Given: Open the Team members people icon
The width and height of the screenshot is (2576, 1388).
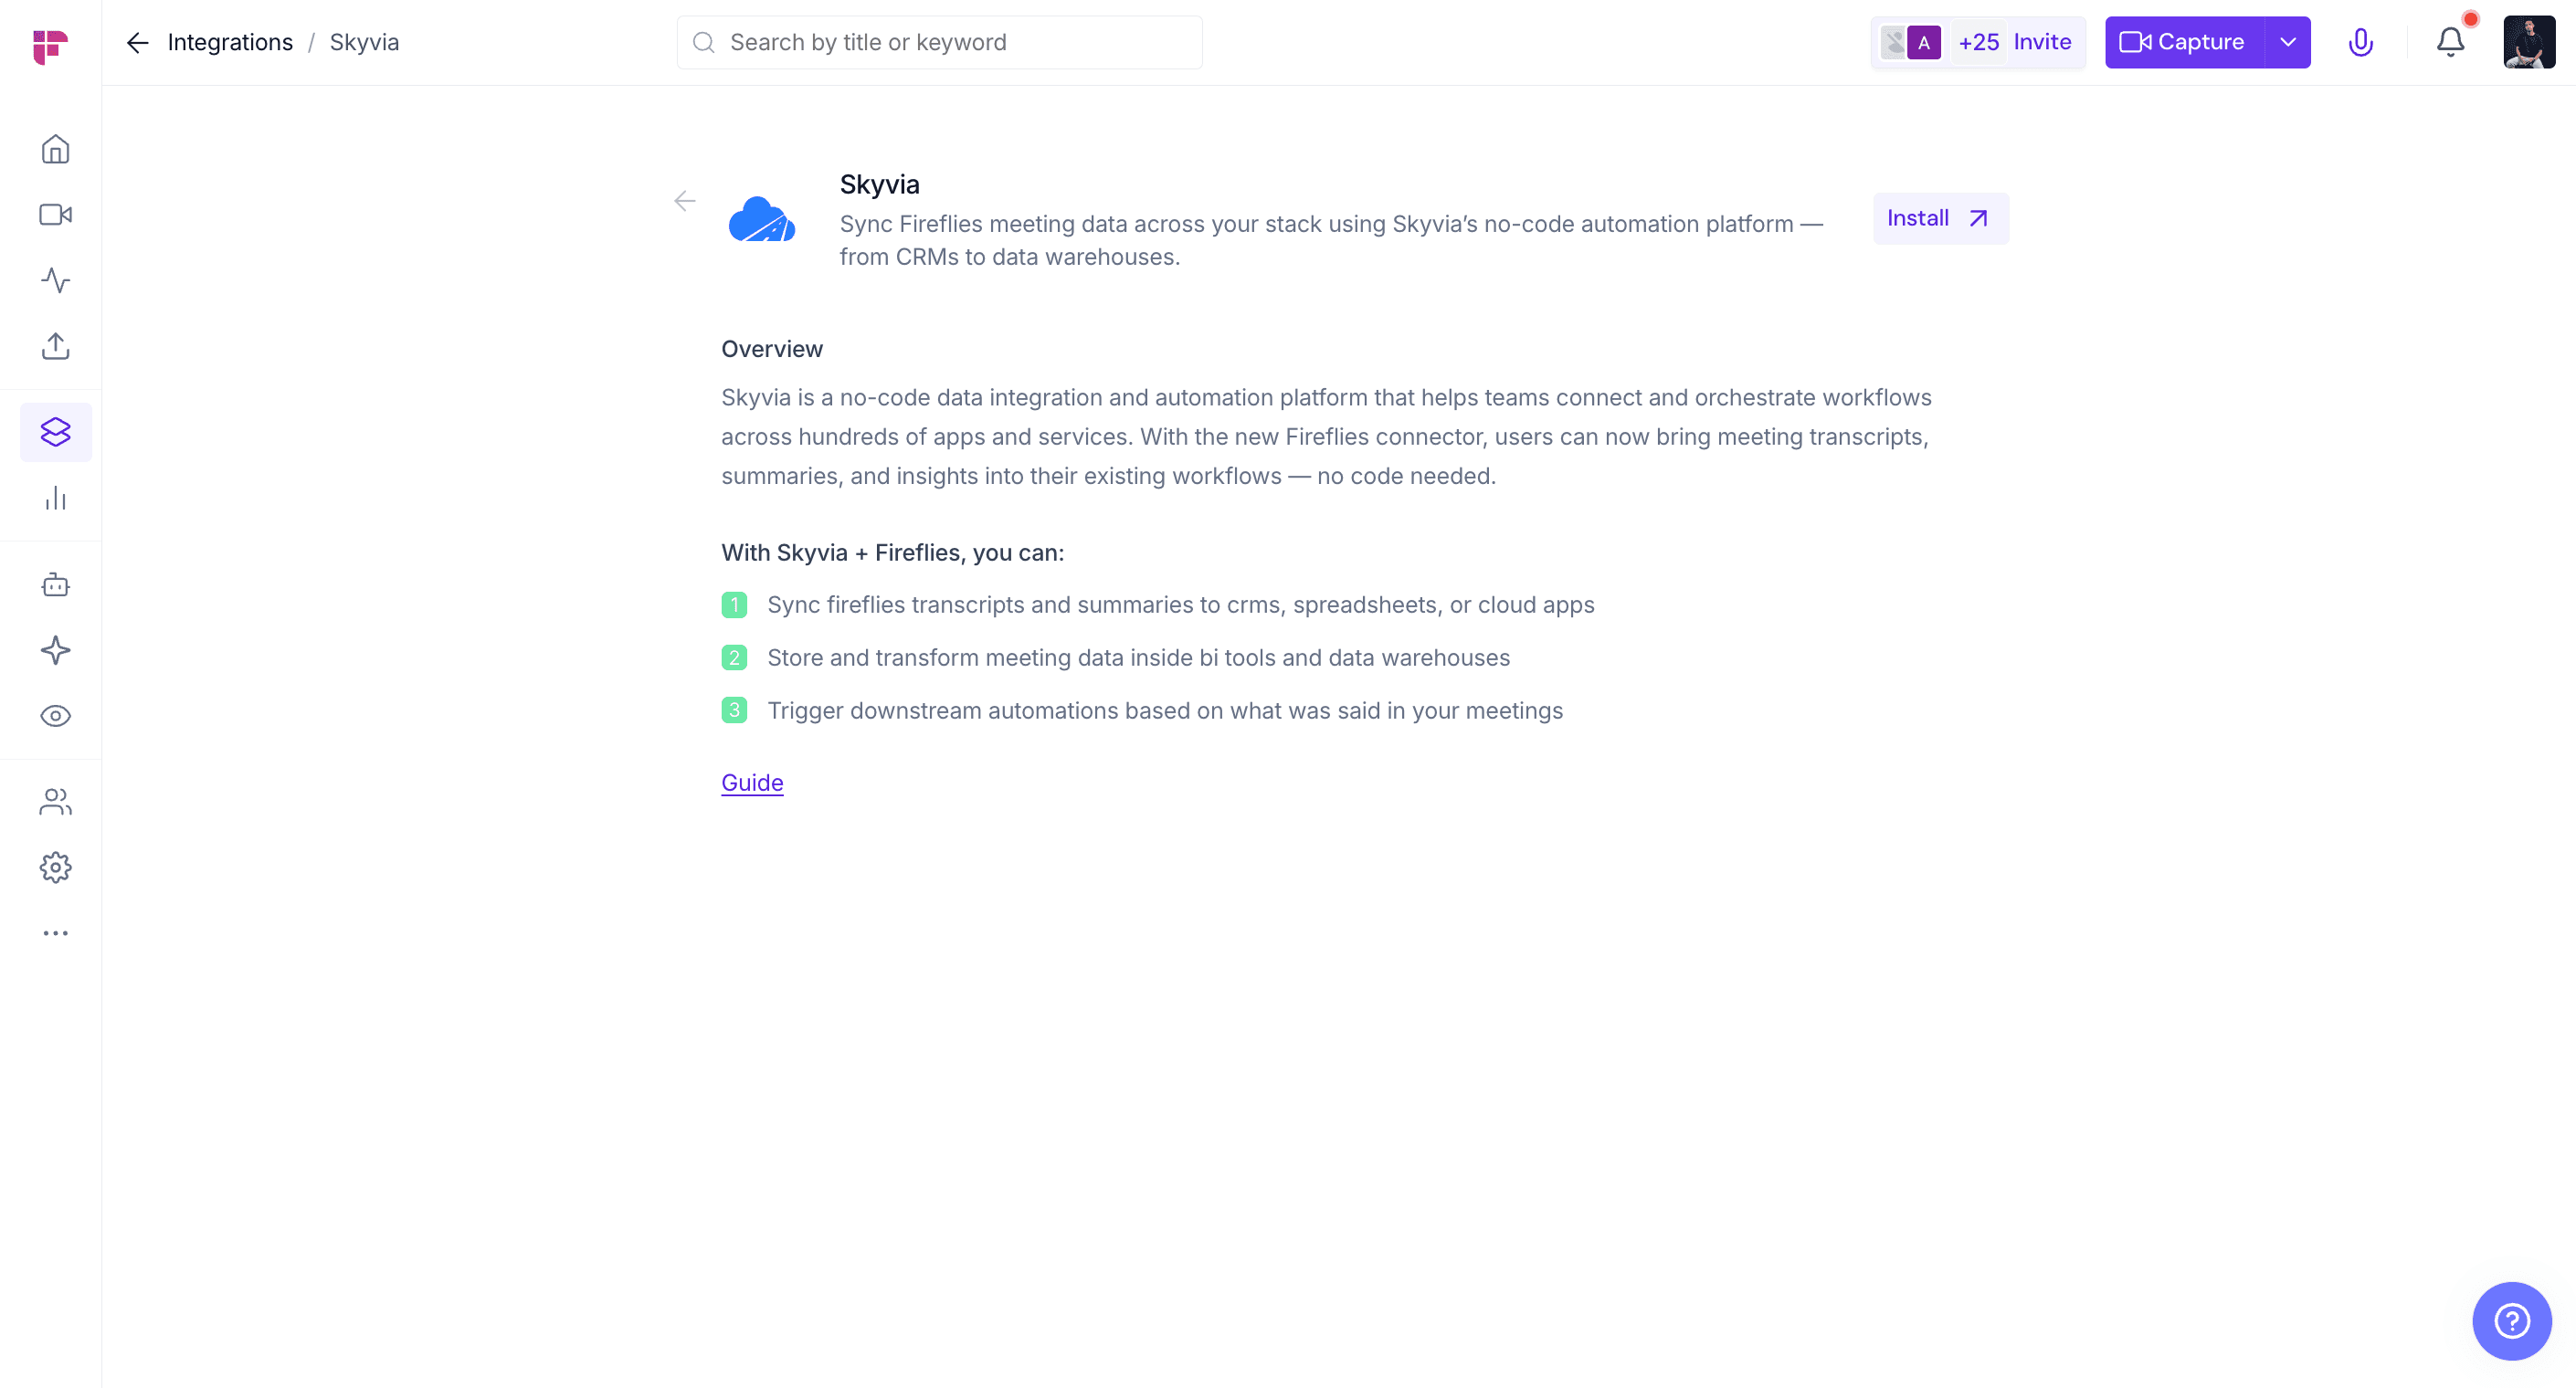Looking at the screenshot, I should pyautogui.click(x=55, y=802).
